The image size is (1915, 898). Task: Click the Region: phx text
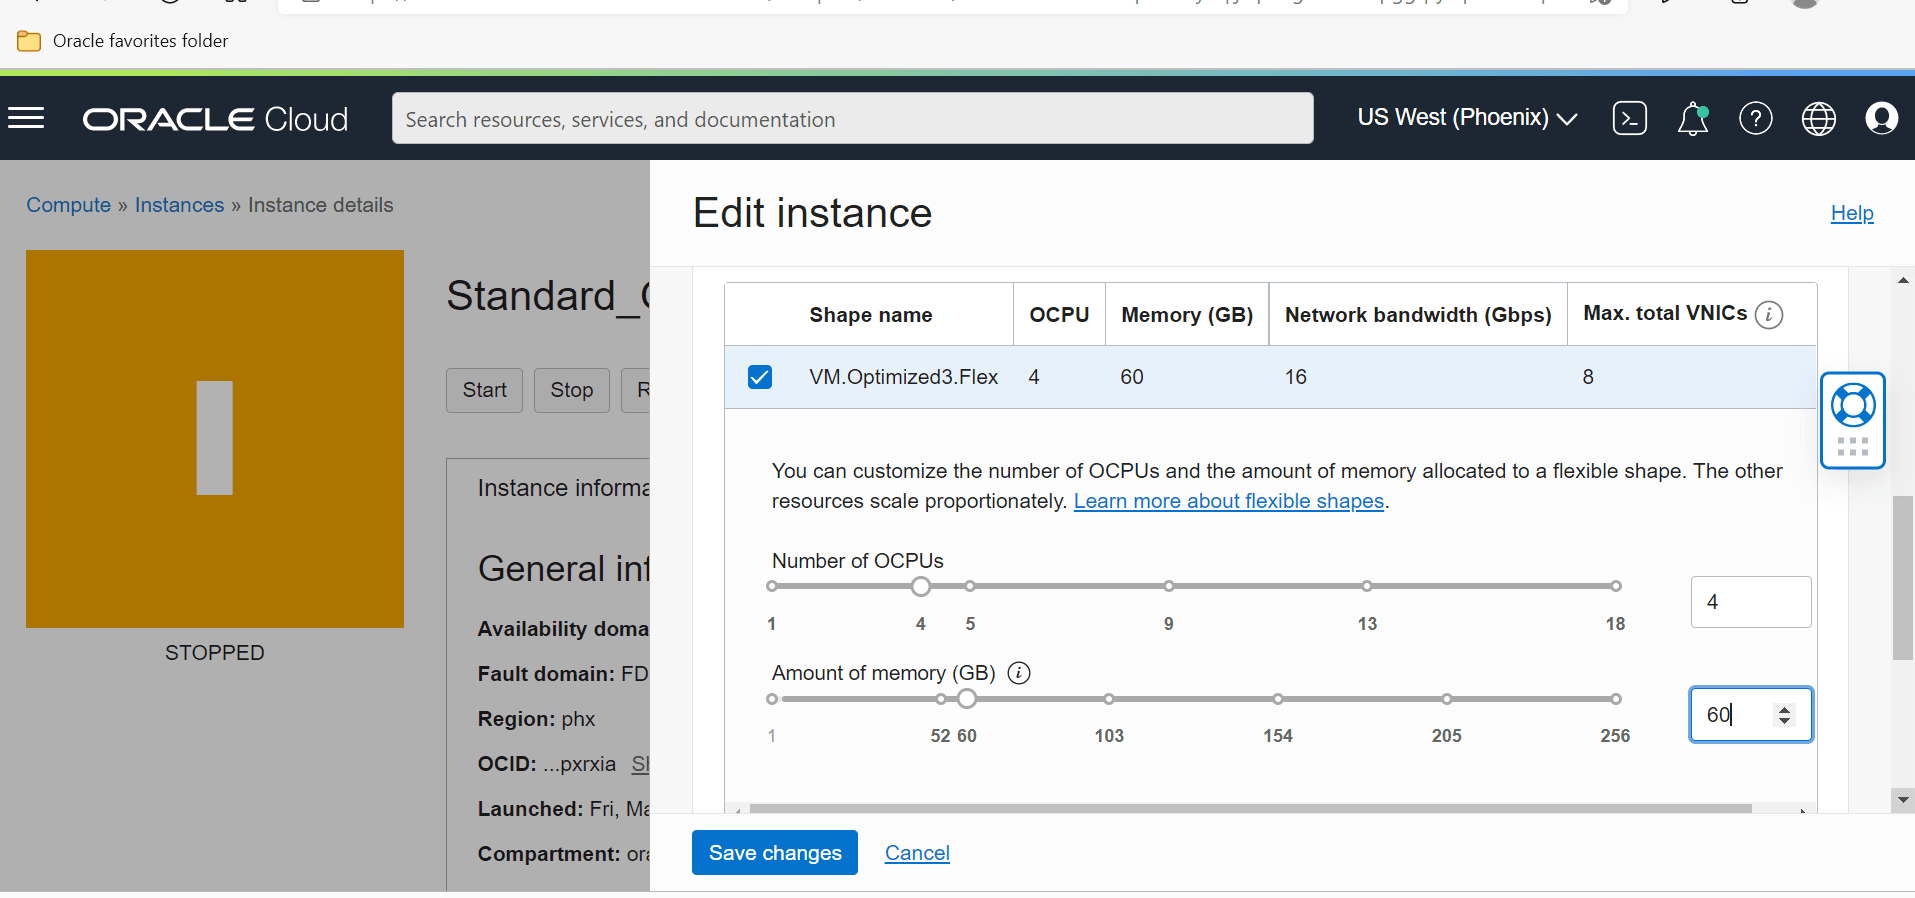coord(536,719)
